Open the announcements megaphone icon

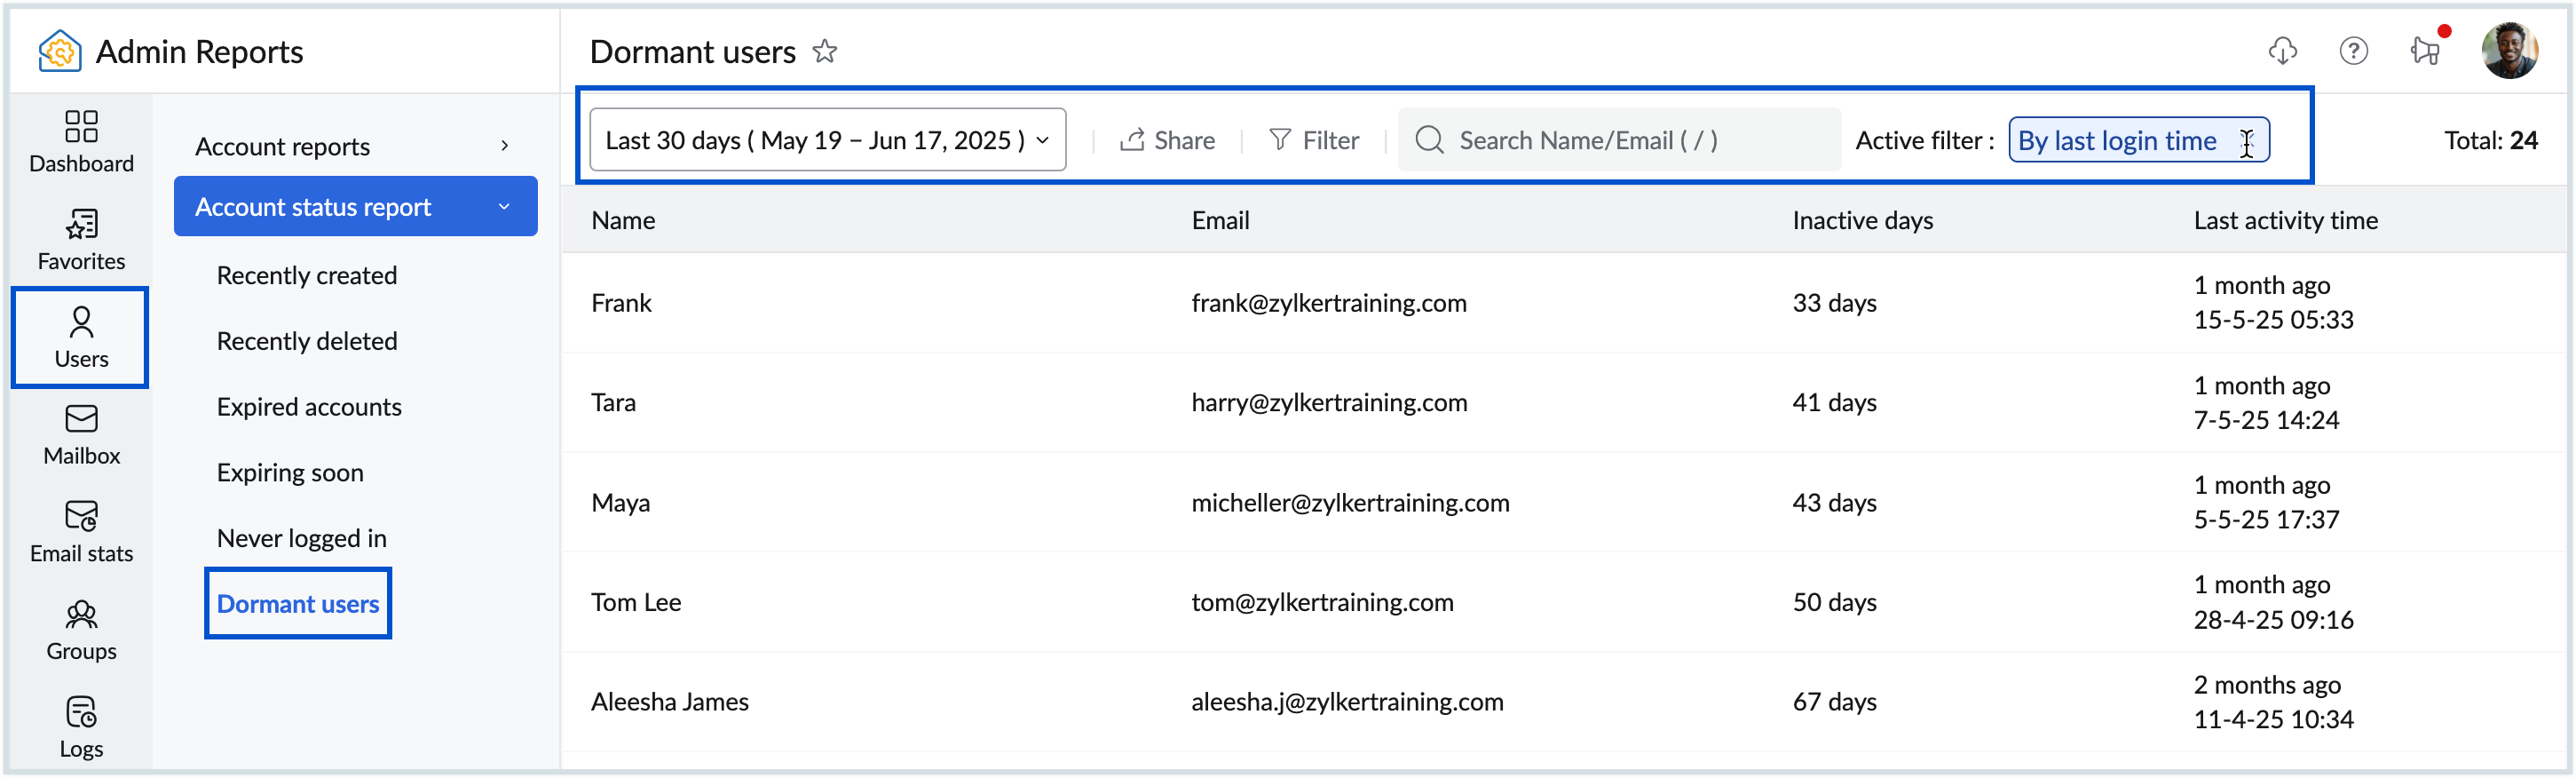(2425, 51)
